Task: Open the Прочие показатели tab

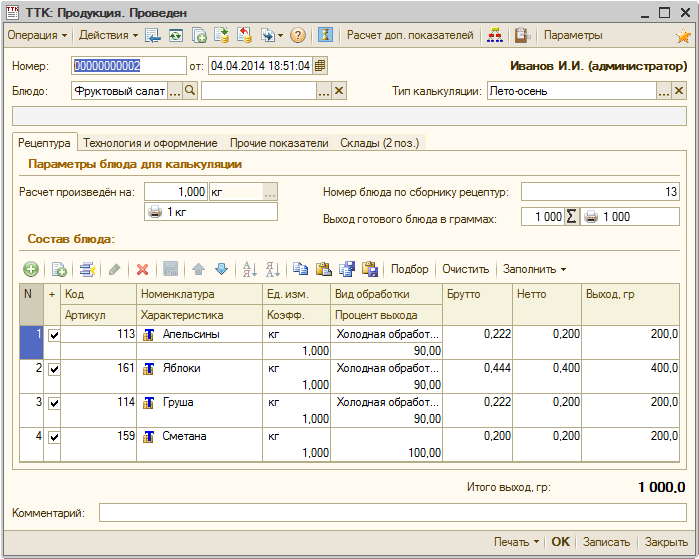Action: (x=279, y=143)
